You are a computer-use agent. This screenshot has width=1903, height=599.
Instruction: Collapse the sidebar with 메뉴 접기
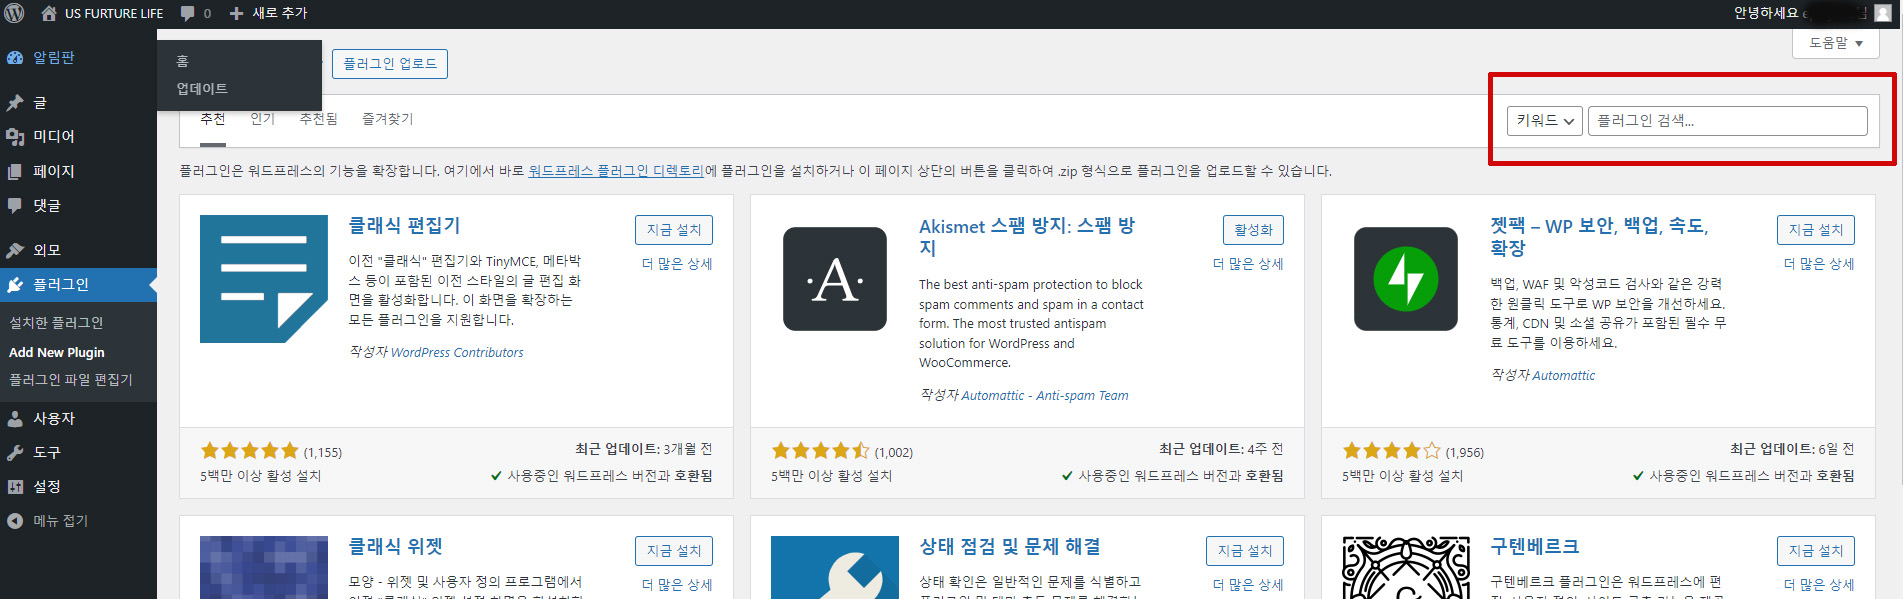point(60,520)
